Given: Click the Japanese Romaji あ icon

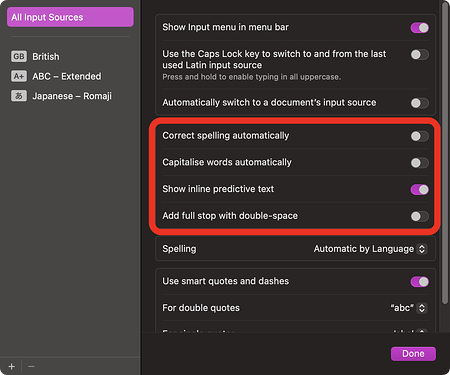Looking at the screenshot, I should pyautogui.click(x=19, y=96).
